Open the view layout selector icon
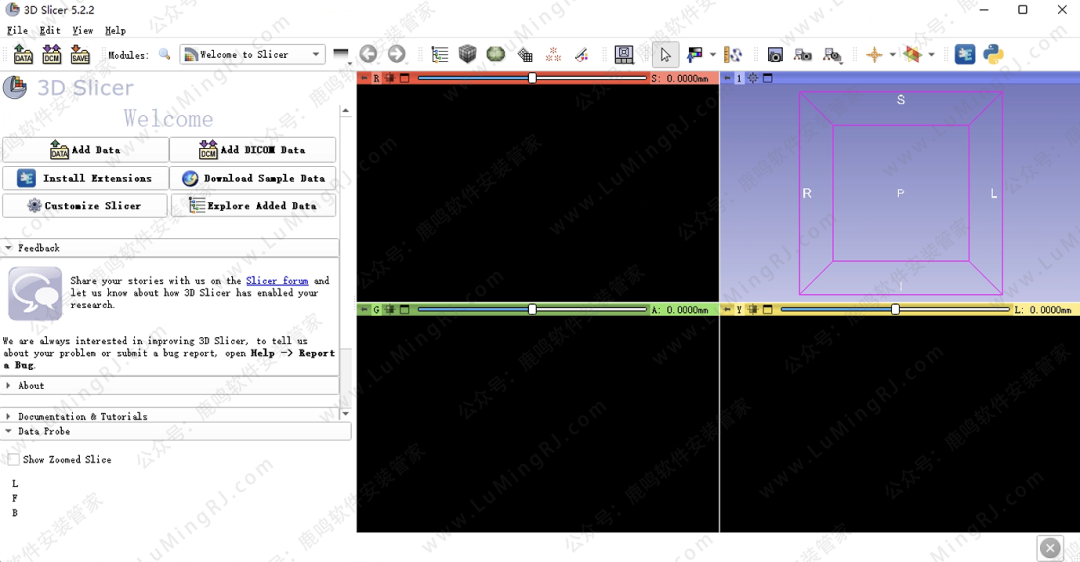 pyautogui.click(x=624, y=54)
